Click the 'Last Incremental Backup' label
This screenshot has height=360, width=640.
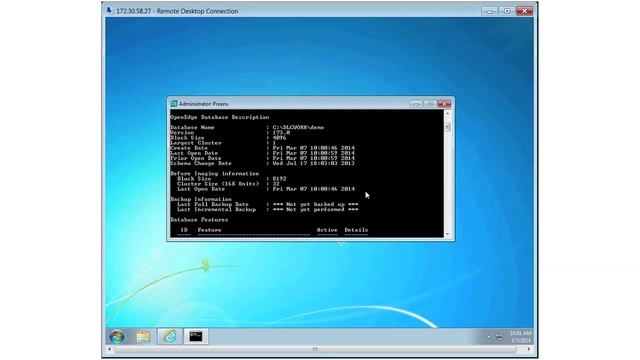(x=216, y=209)
